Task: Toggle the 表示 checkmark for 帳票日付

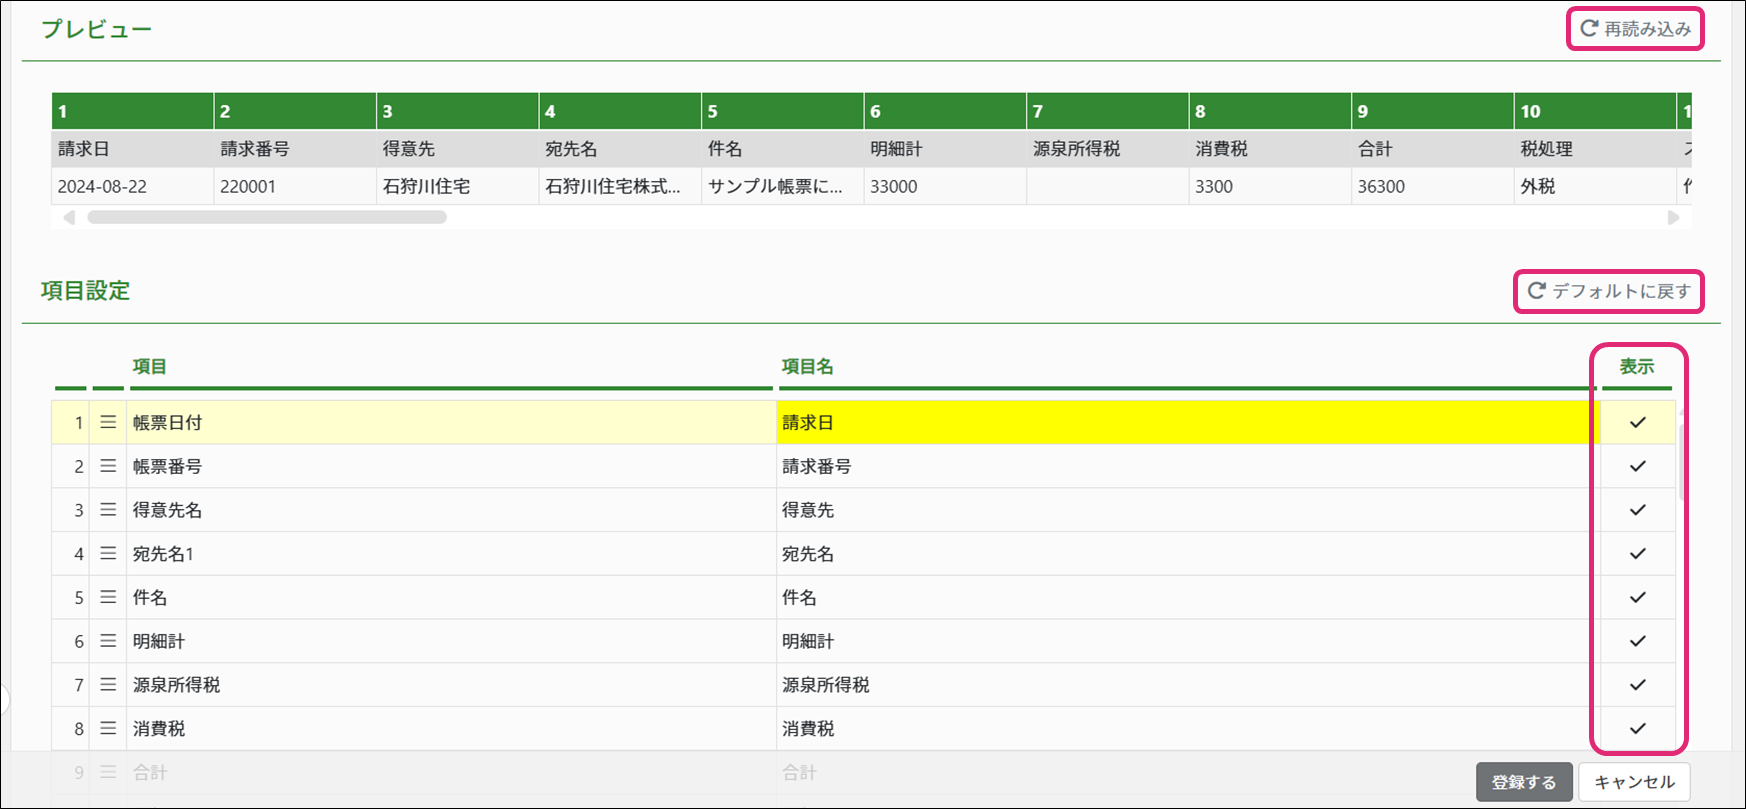Action: [x=1637, y=423]
